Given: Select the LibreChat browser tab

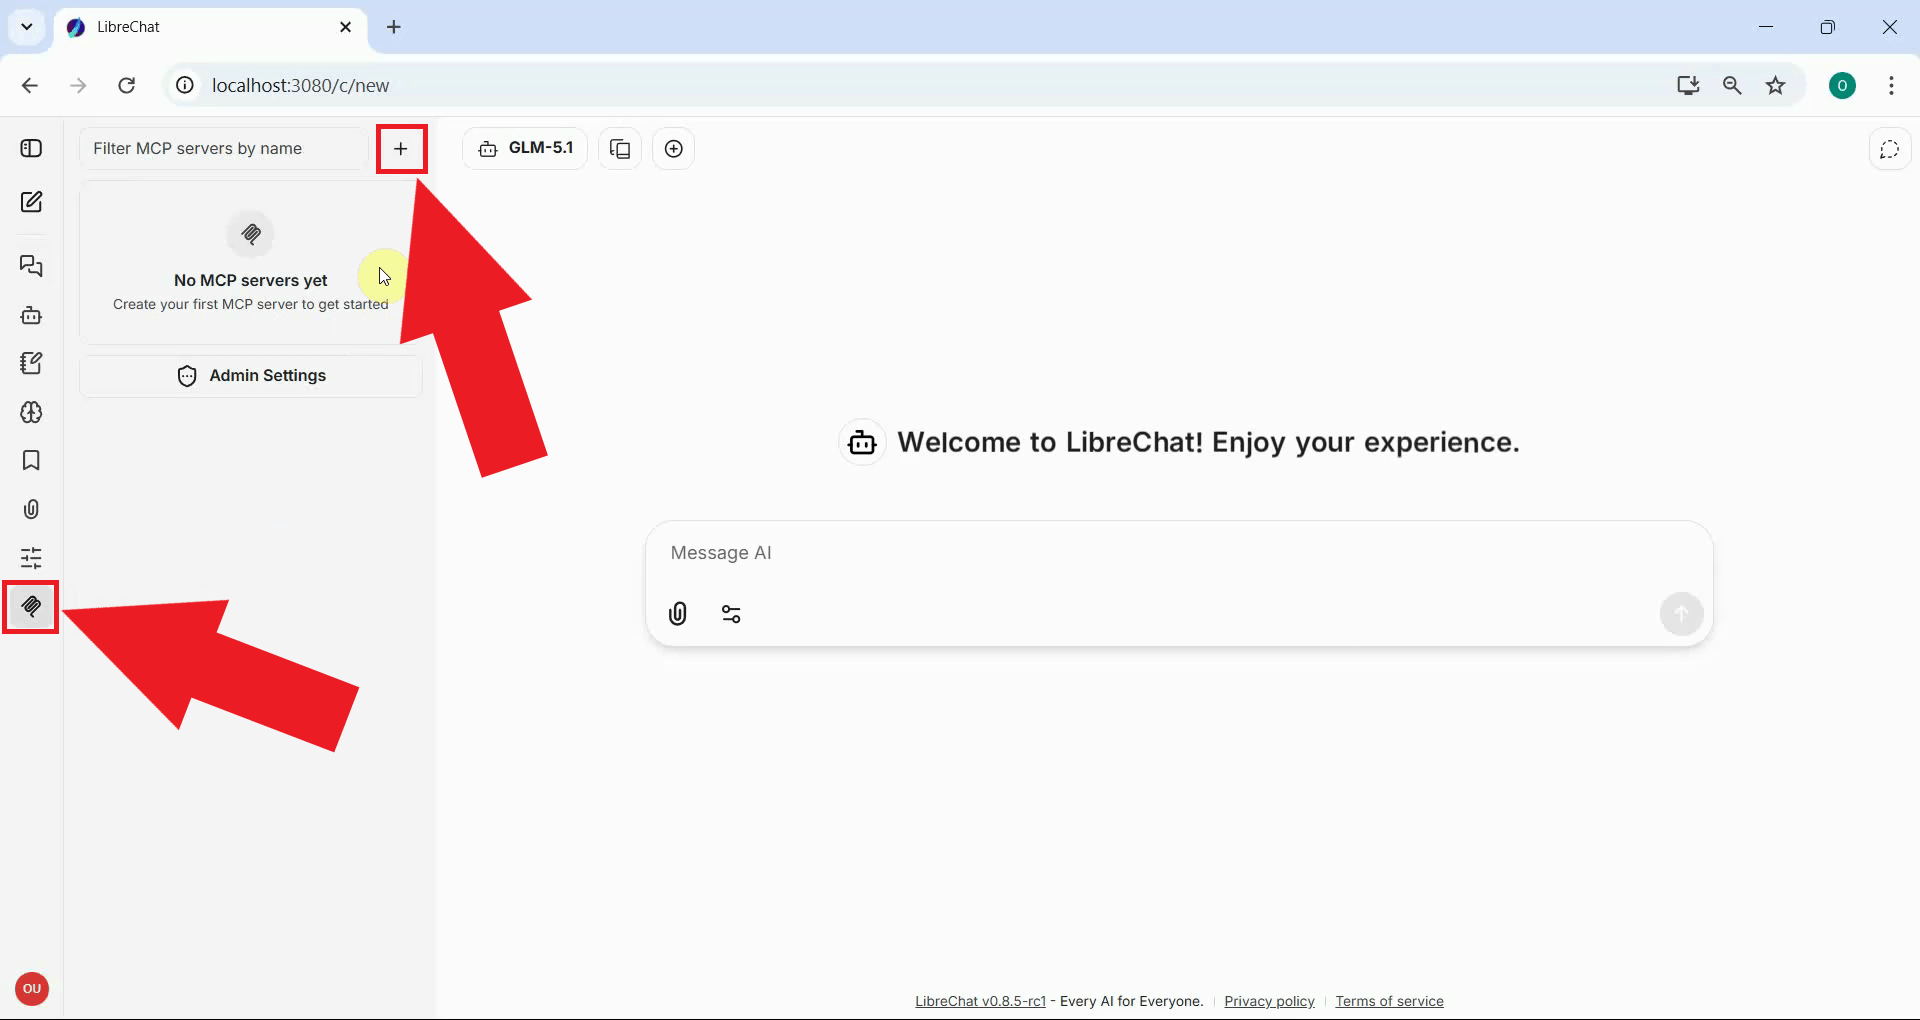Looking at the screenshot, I should click(210, 27).
